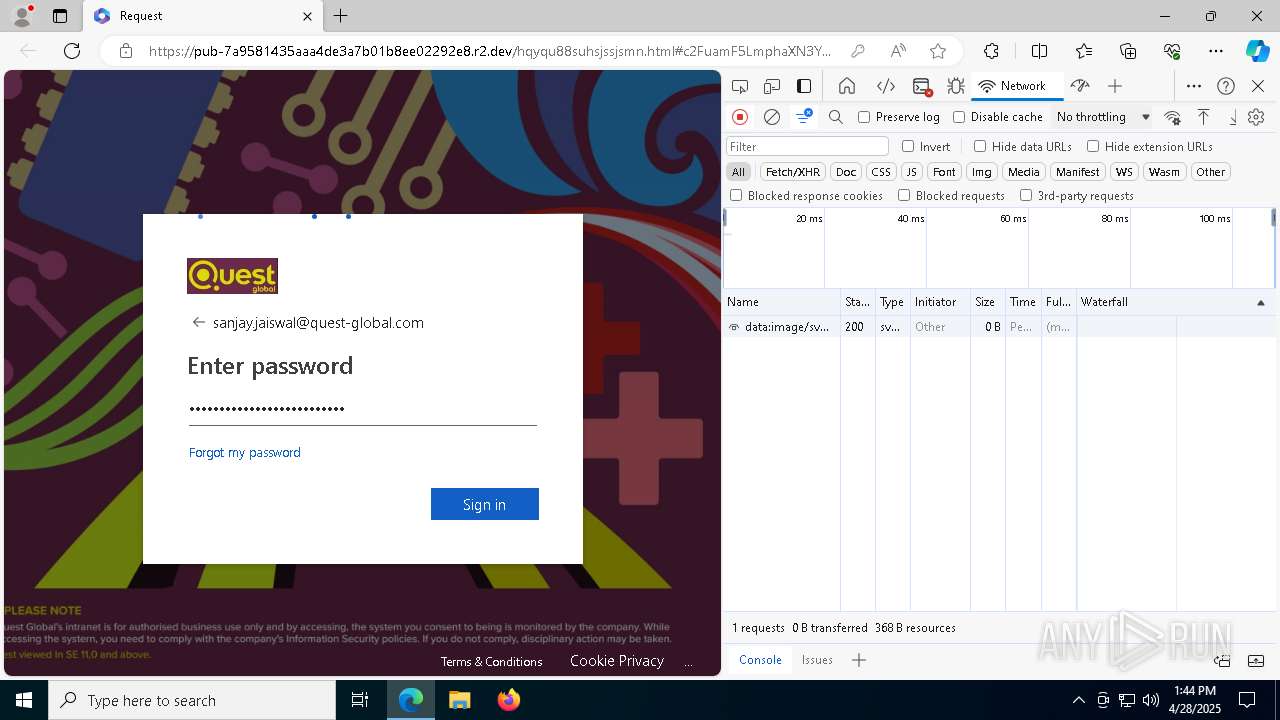Click the password input field
The width and height of the screenshot is (1280, 720).
click(x=363, y=408)
